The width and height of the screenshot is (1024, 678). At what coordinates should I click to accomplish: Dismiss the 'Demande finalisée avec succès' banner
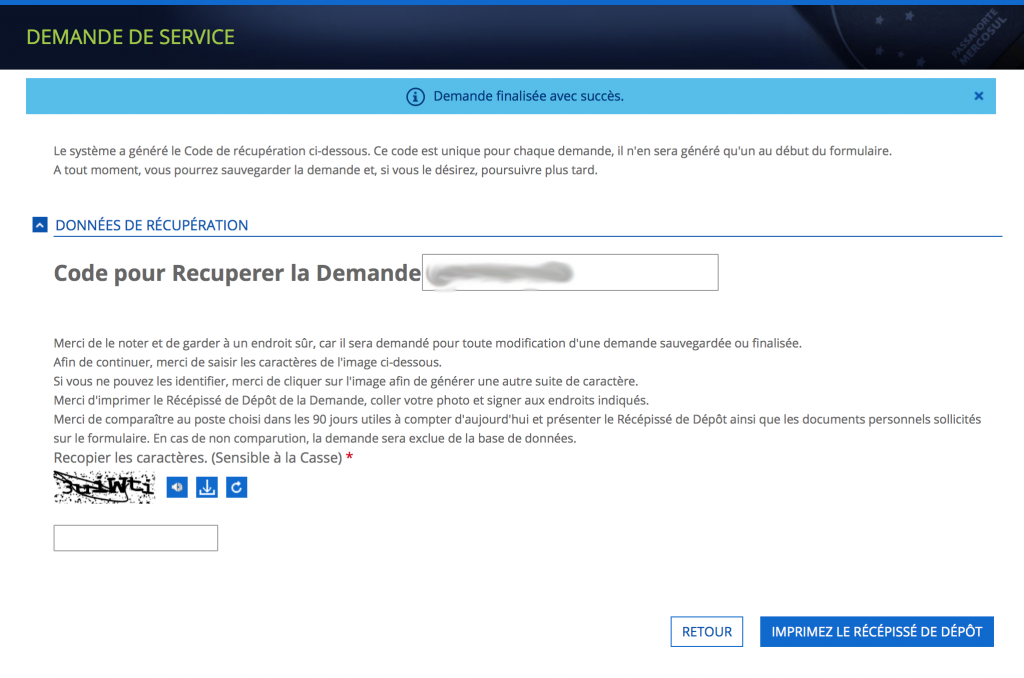[x=978, y=96]
